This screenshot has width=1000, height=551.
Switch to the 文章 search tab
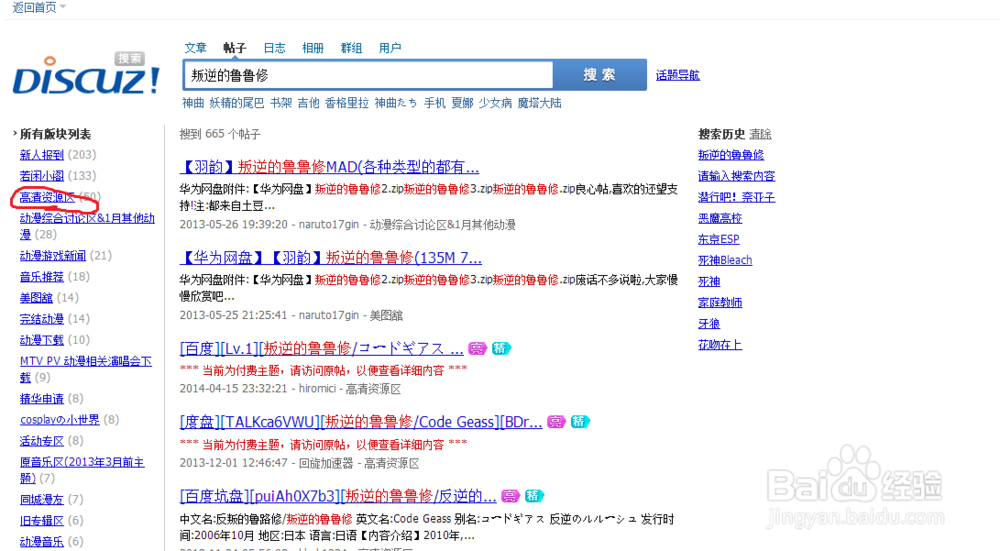coord(195,48)
